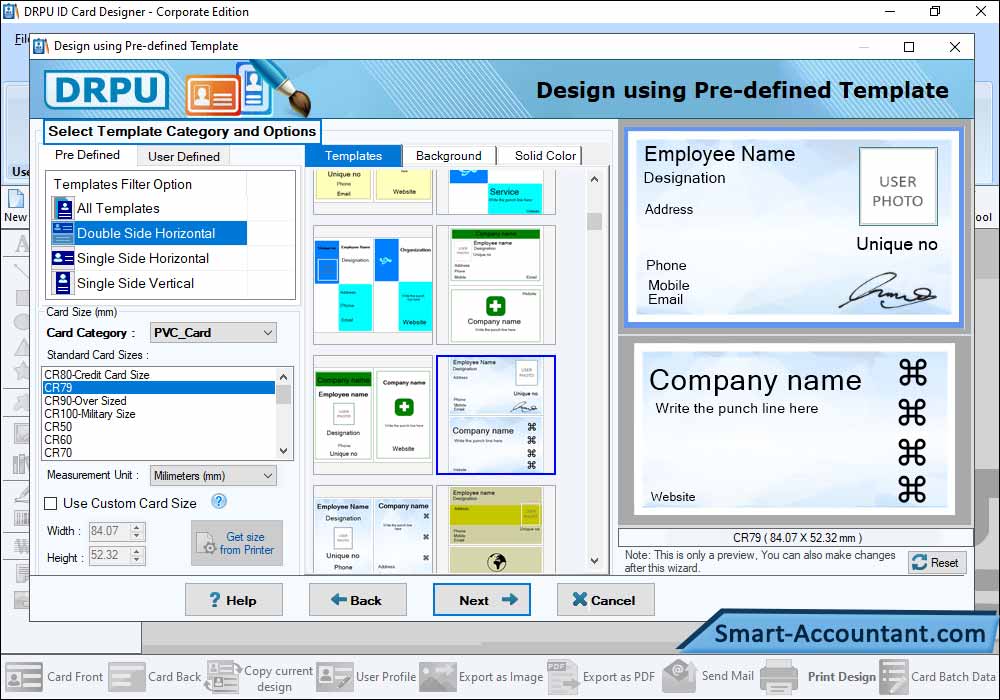1000x700 pixels.
Task: Click the DRPU logo in the banner
Action: (107, 89)
